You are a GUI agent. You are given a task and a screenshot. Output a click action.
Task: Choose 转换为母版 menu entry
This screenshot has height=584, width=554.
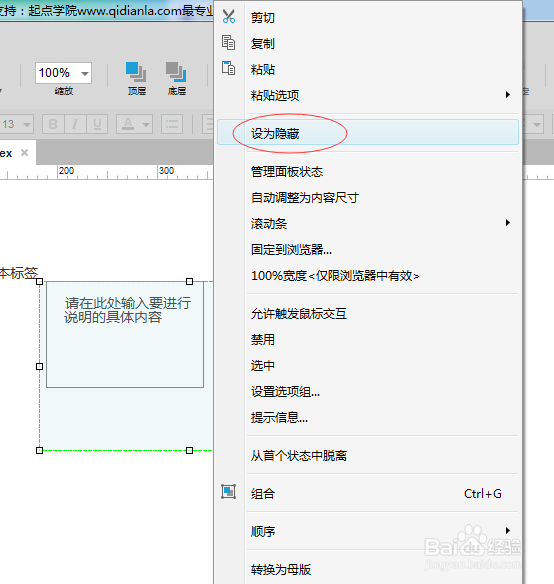pyautogui.click(x=368, y=569)
